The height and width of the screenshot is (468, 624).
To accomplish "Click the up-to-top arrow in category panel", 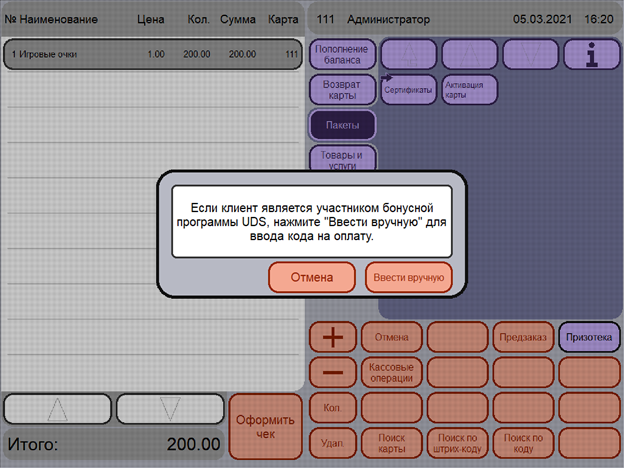I will point(409,54).
